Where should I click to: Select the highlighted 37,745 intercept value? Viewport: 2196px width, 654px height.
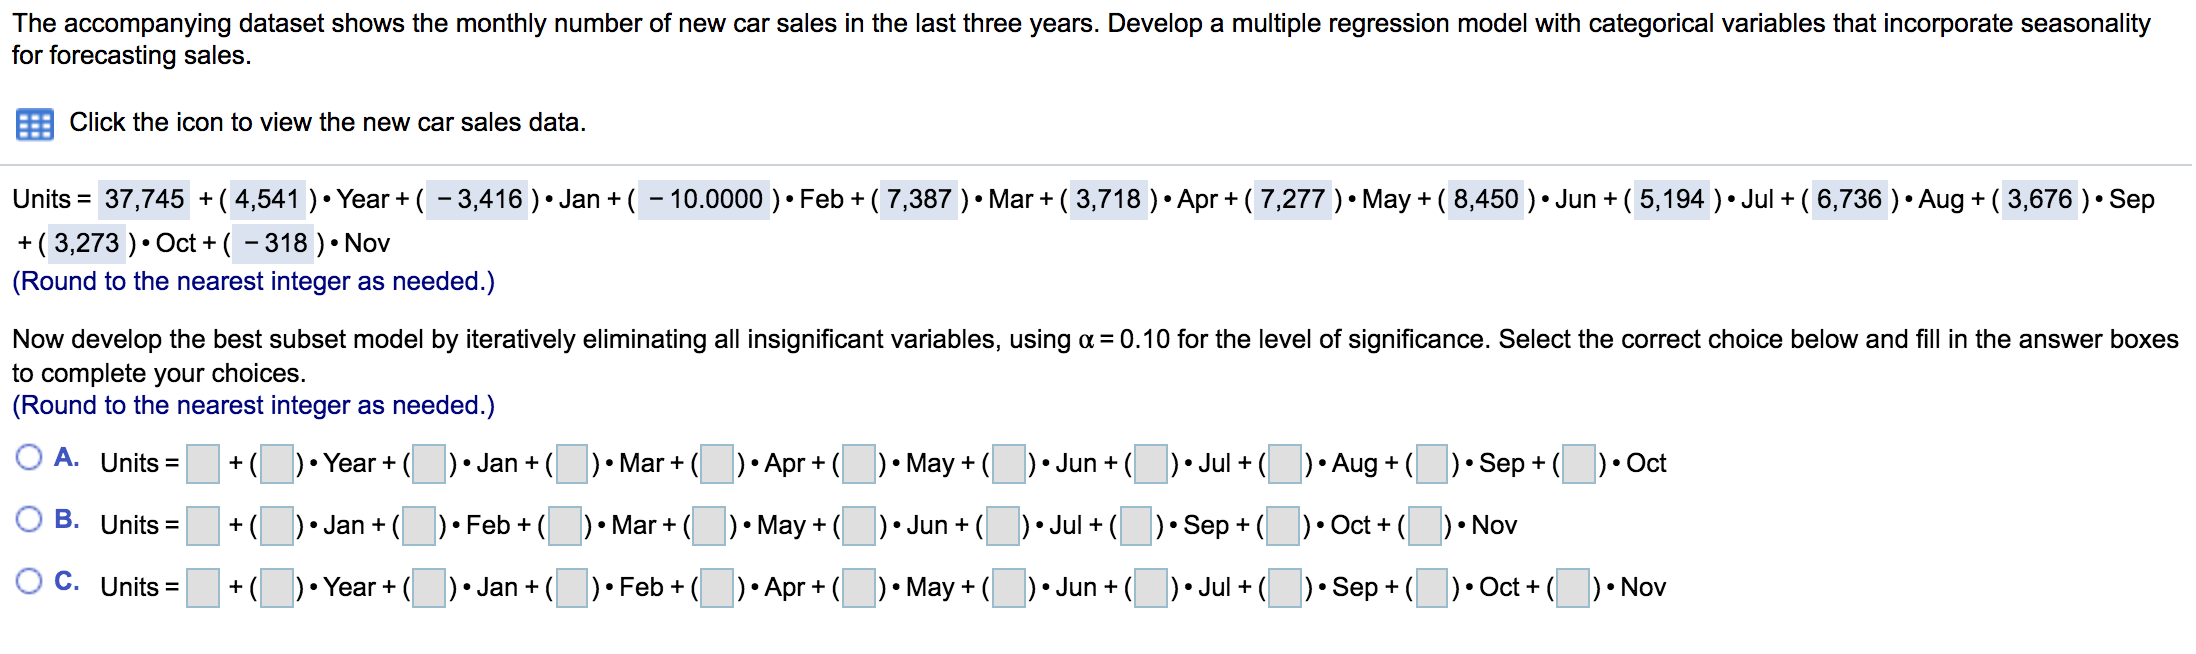tap(144, 199)
